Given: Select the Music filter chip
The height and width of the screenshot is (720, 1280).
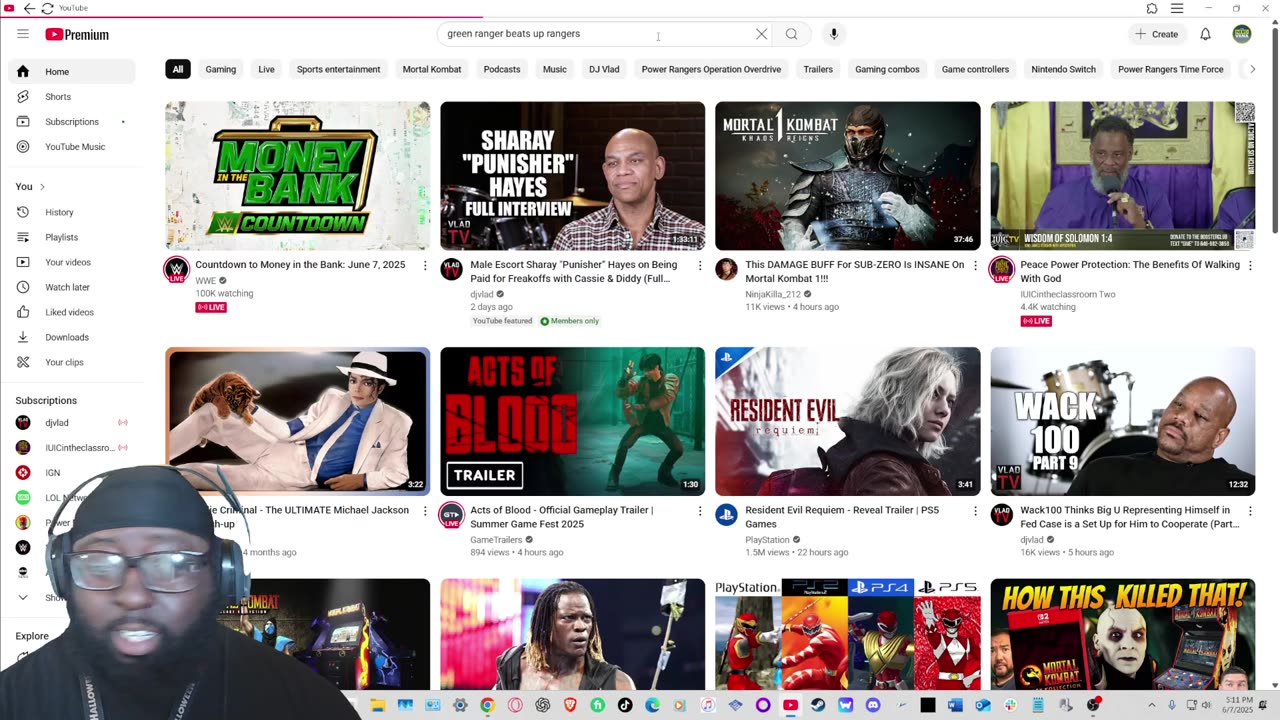Looking at the screenshot, I should (555, 69).
